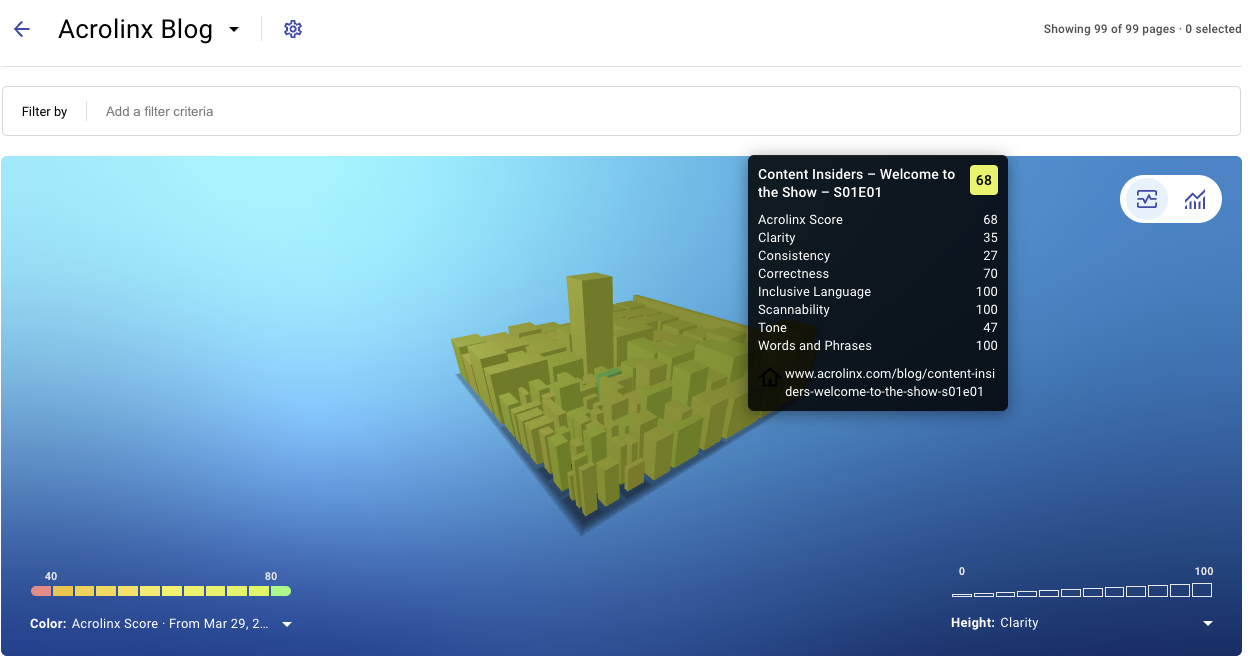Viewport: 1250px width, 663px height.
Task: Click the Showing 99 of 99 pages text
Action: pyautogui.click(x=1110, y=29)
